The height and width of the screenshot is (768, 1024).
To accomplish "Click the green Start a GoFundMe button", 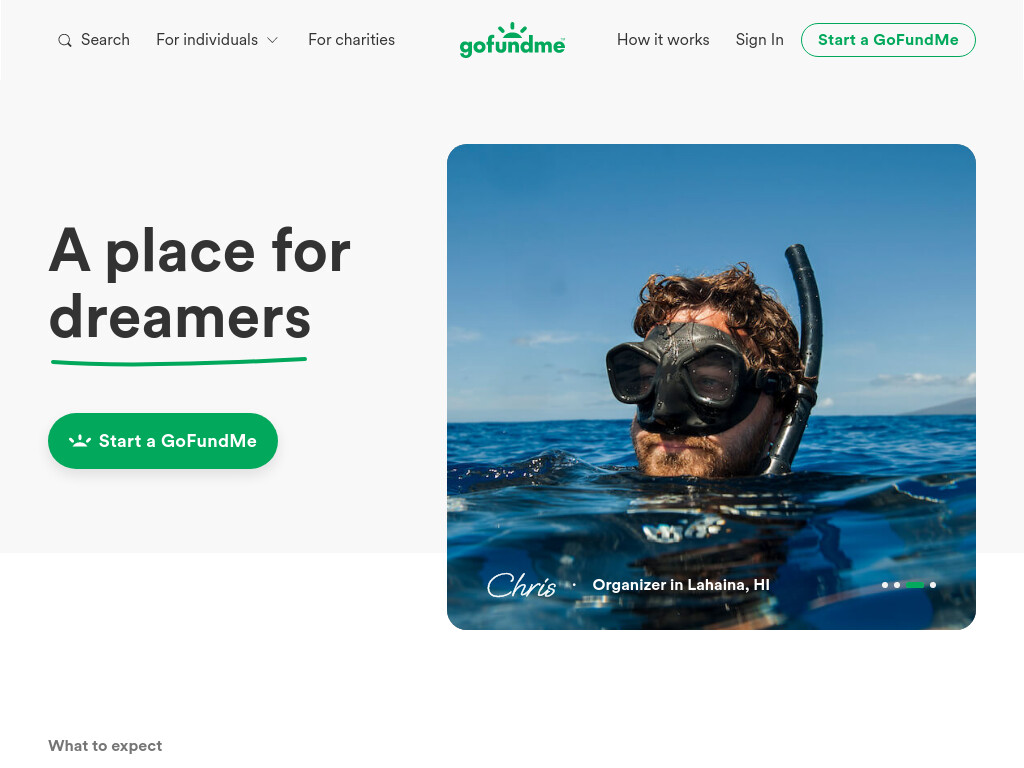I will point(163,441).
